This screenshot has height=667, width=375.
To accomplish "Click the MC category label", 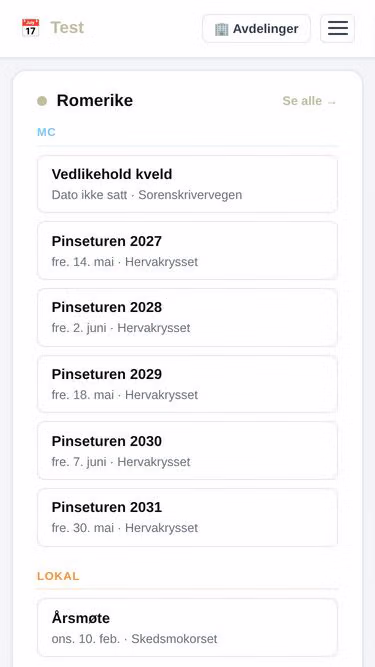I will tap(46, 132).
